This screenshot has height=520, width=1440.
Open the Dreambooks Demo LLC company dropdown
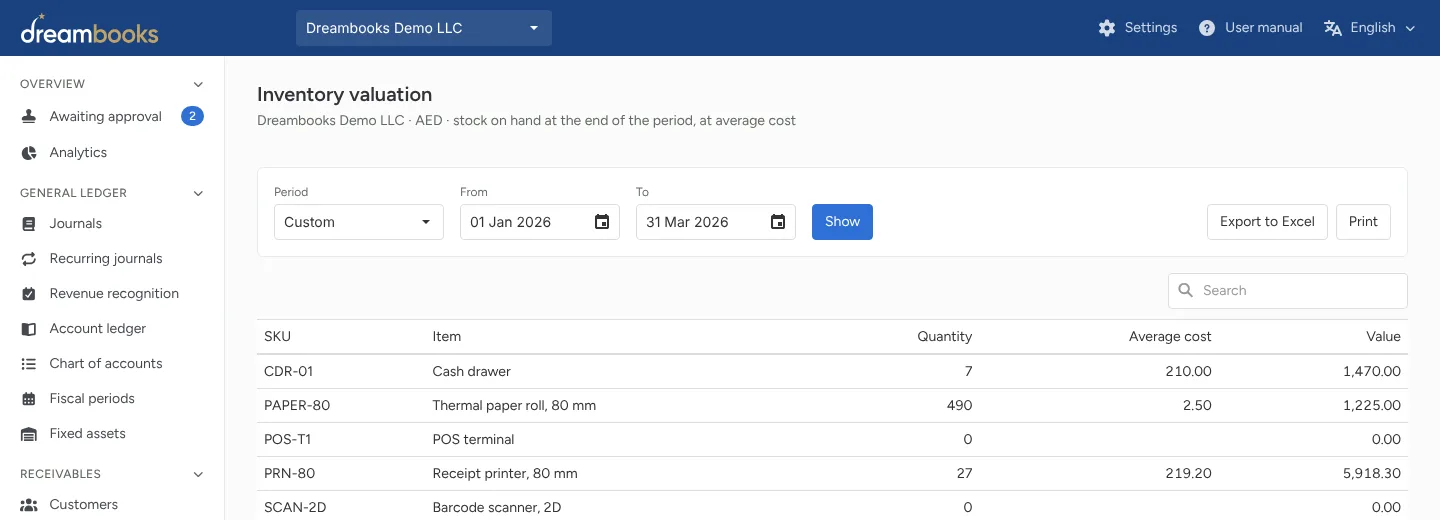click(424, 28)
